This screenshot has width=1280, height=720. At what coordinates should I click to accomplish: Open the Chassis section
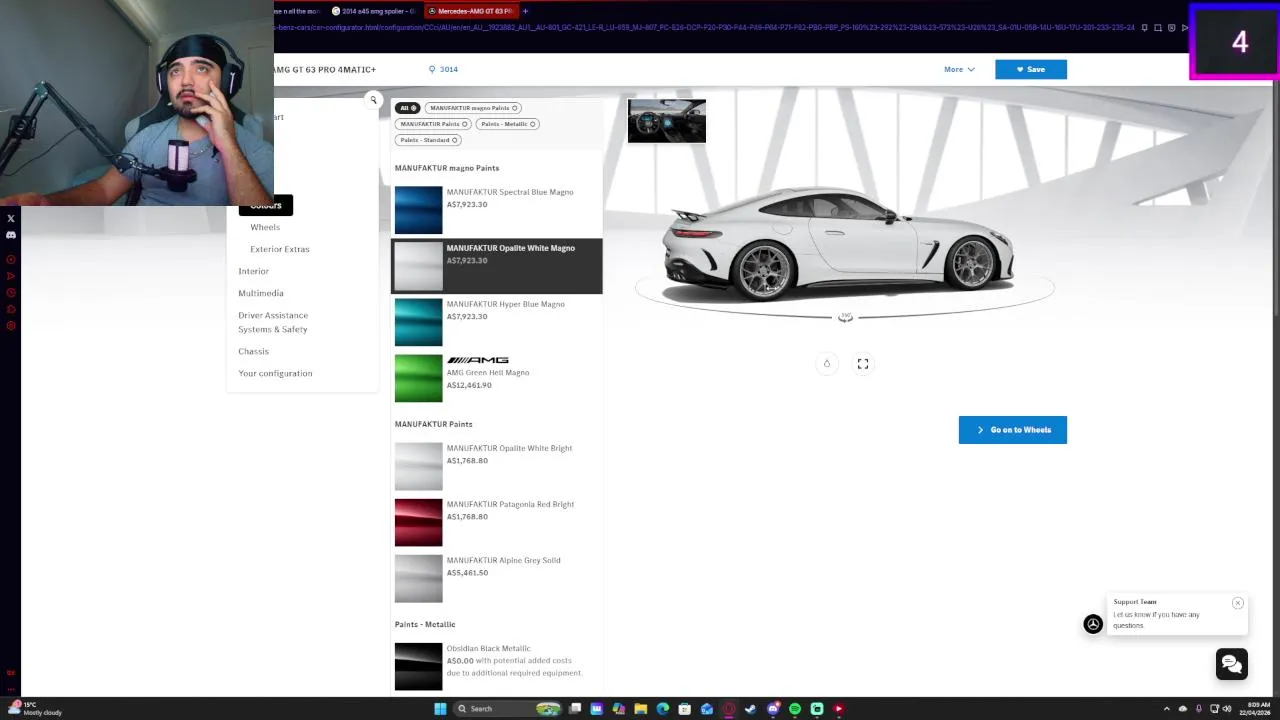(253, 351)
